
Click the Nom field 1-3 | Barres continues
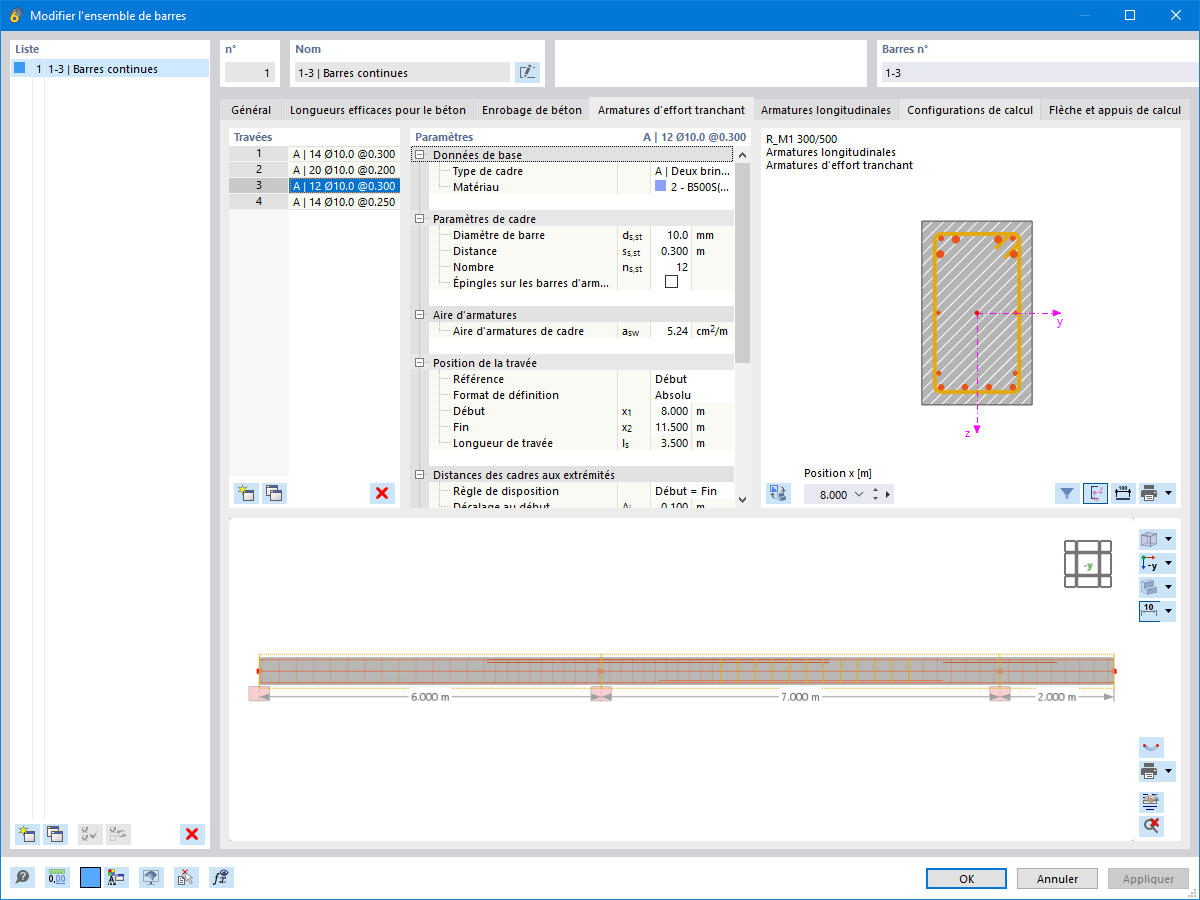coord(402,72)
